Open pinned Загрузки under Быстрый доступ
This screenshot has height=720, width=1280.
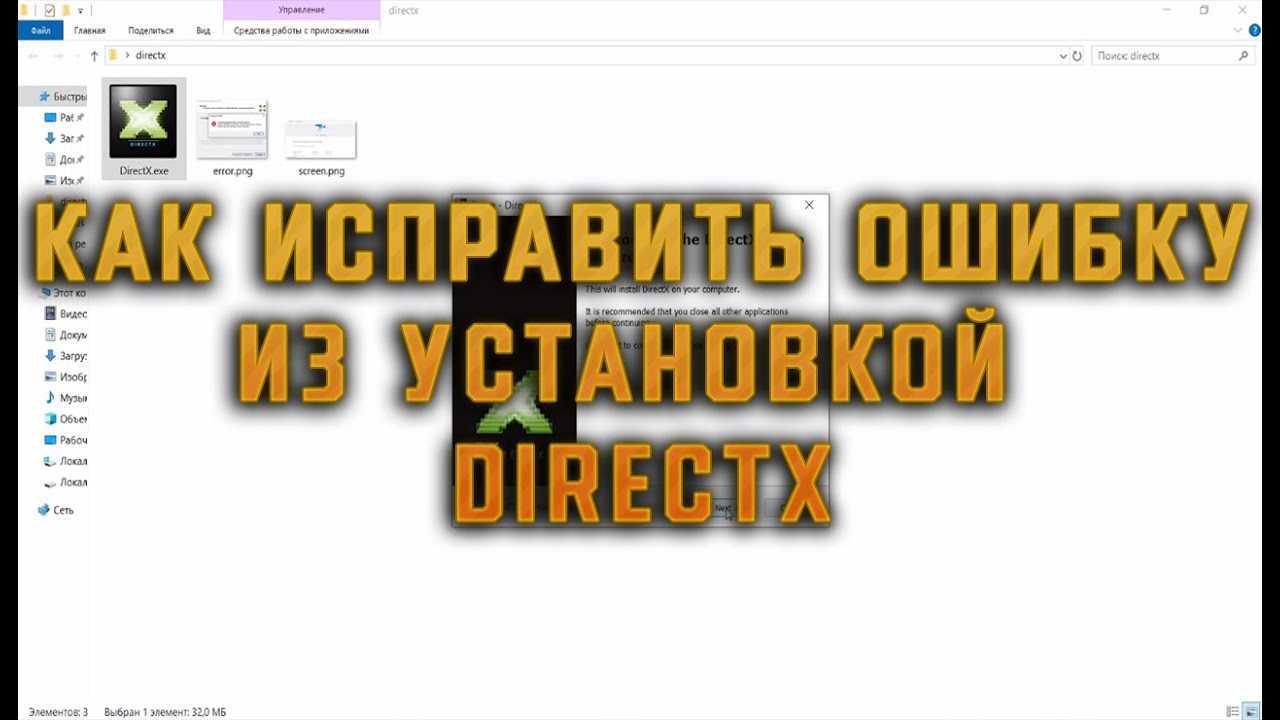click(x=65, y=138)
